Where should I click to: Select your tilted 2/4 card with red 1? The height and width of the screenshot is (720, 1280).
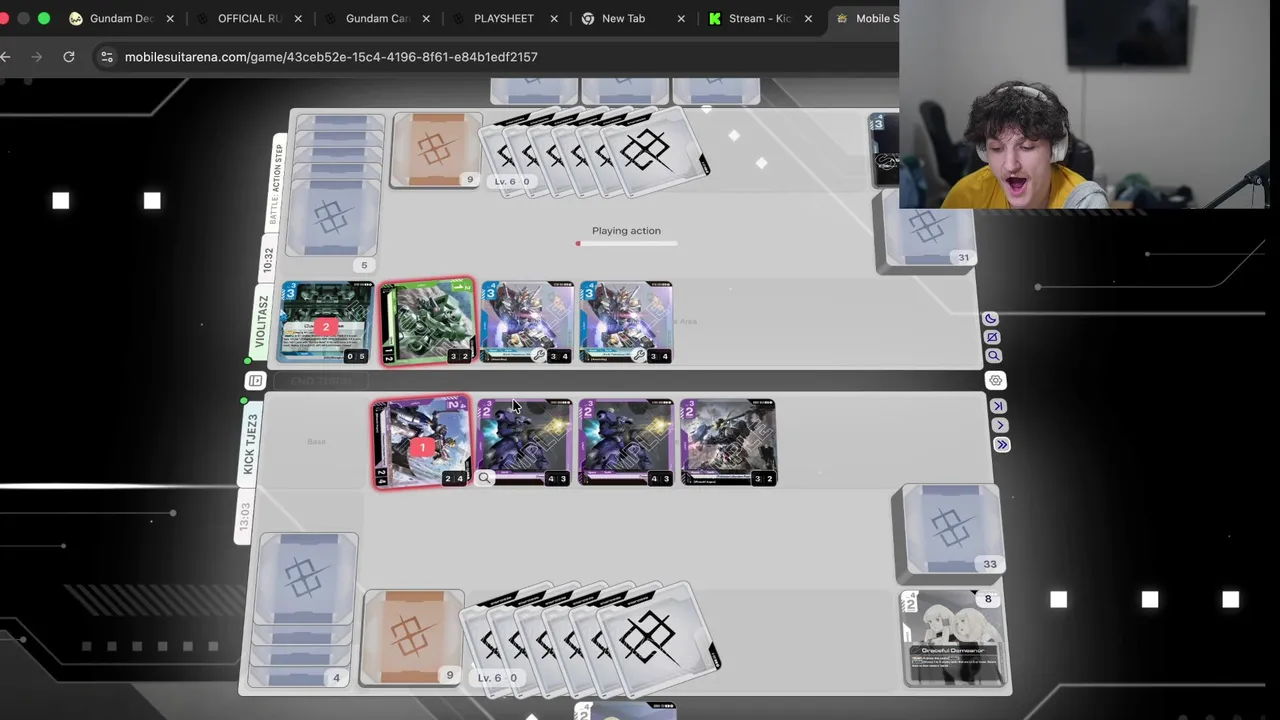pos(421,442)
